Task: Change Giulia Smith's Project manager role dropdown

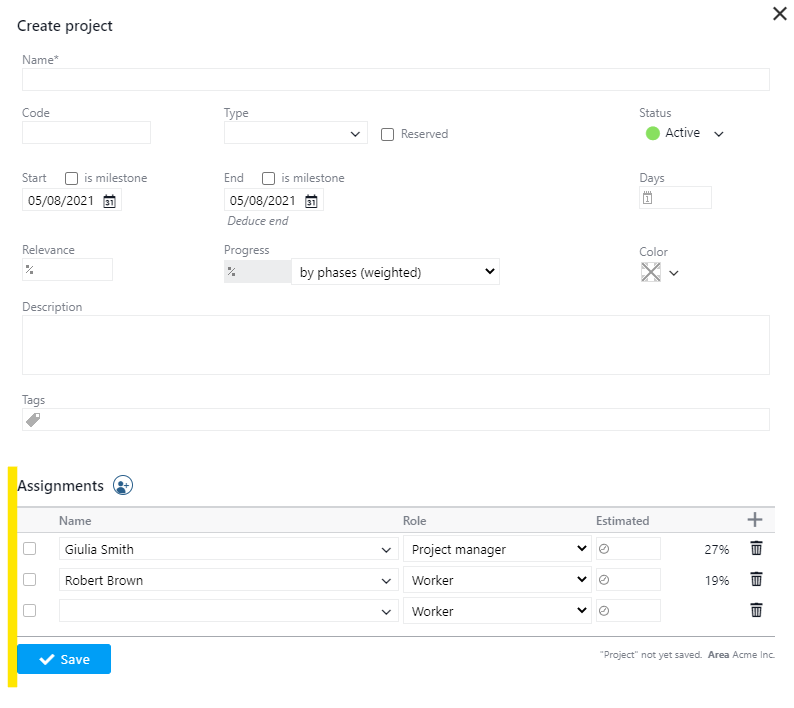Action: 497,549
